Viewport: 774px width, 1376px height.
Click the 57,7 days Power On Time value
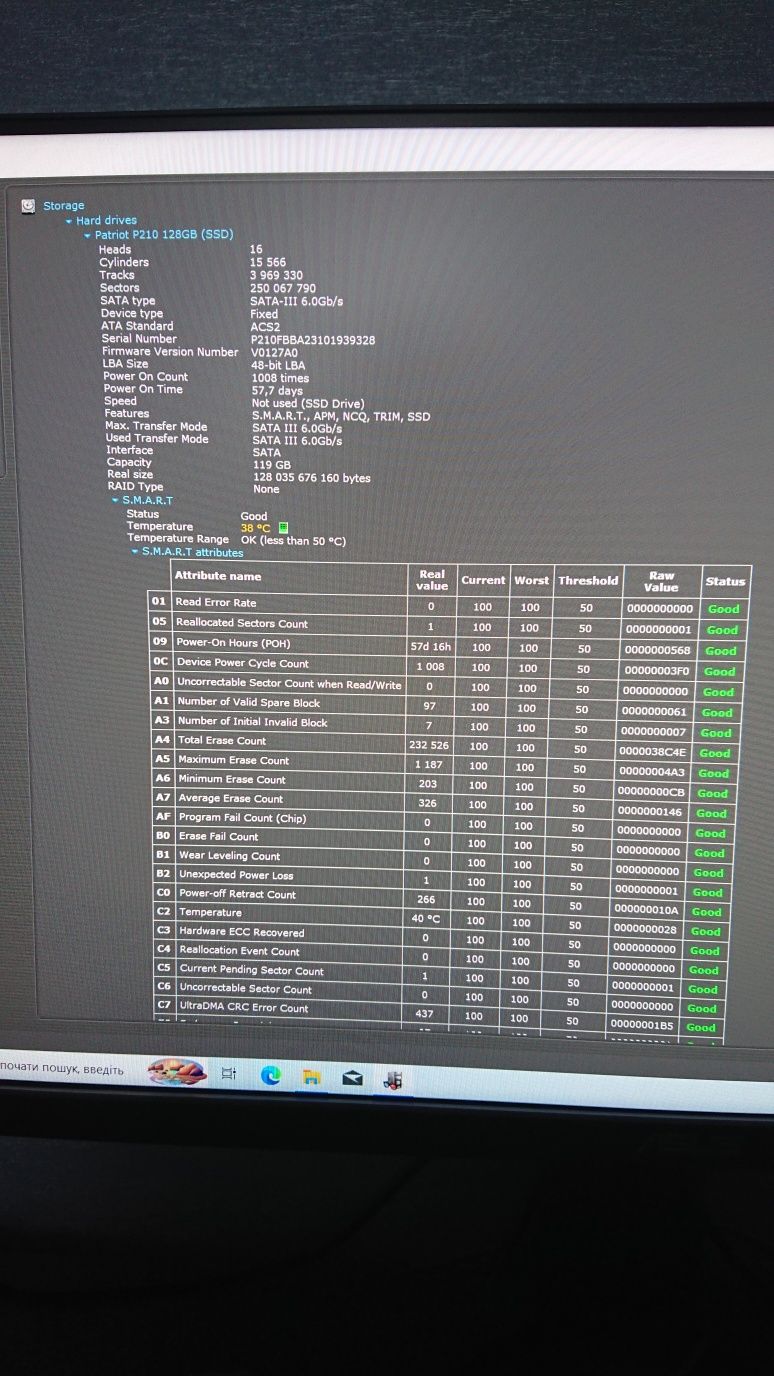click(x=277, y=391)
